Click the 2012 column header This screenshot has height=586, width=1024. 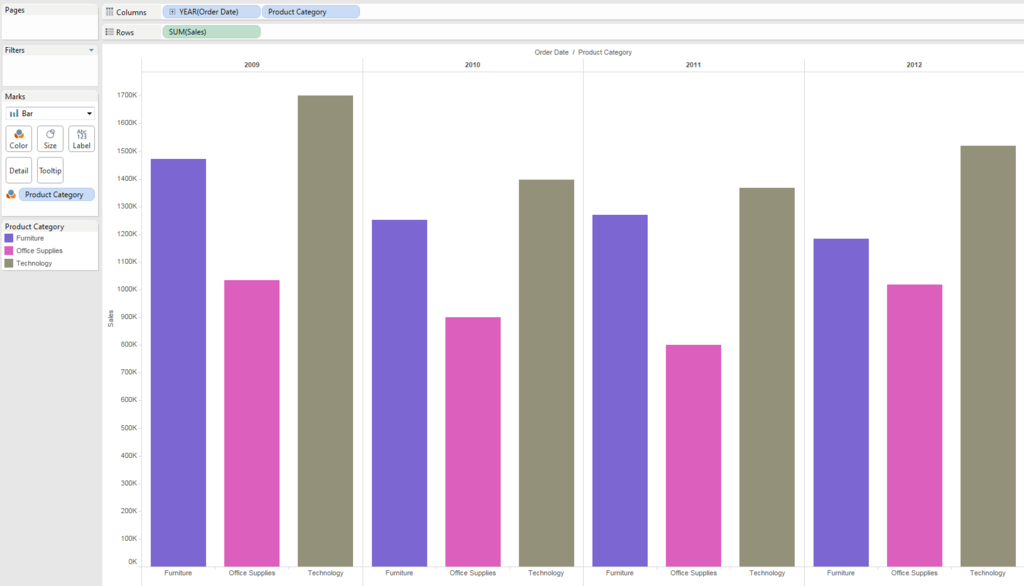coord(914,65)
